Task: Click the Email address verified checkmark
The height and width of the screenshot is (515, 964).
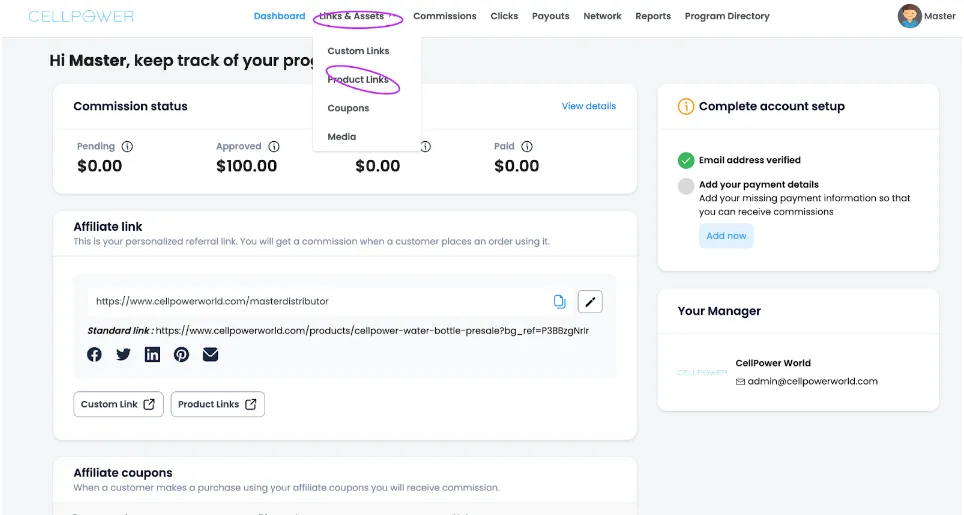Action: click(x=686, y=160)
